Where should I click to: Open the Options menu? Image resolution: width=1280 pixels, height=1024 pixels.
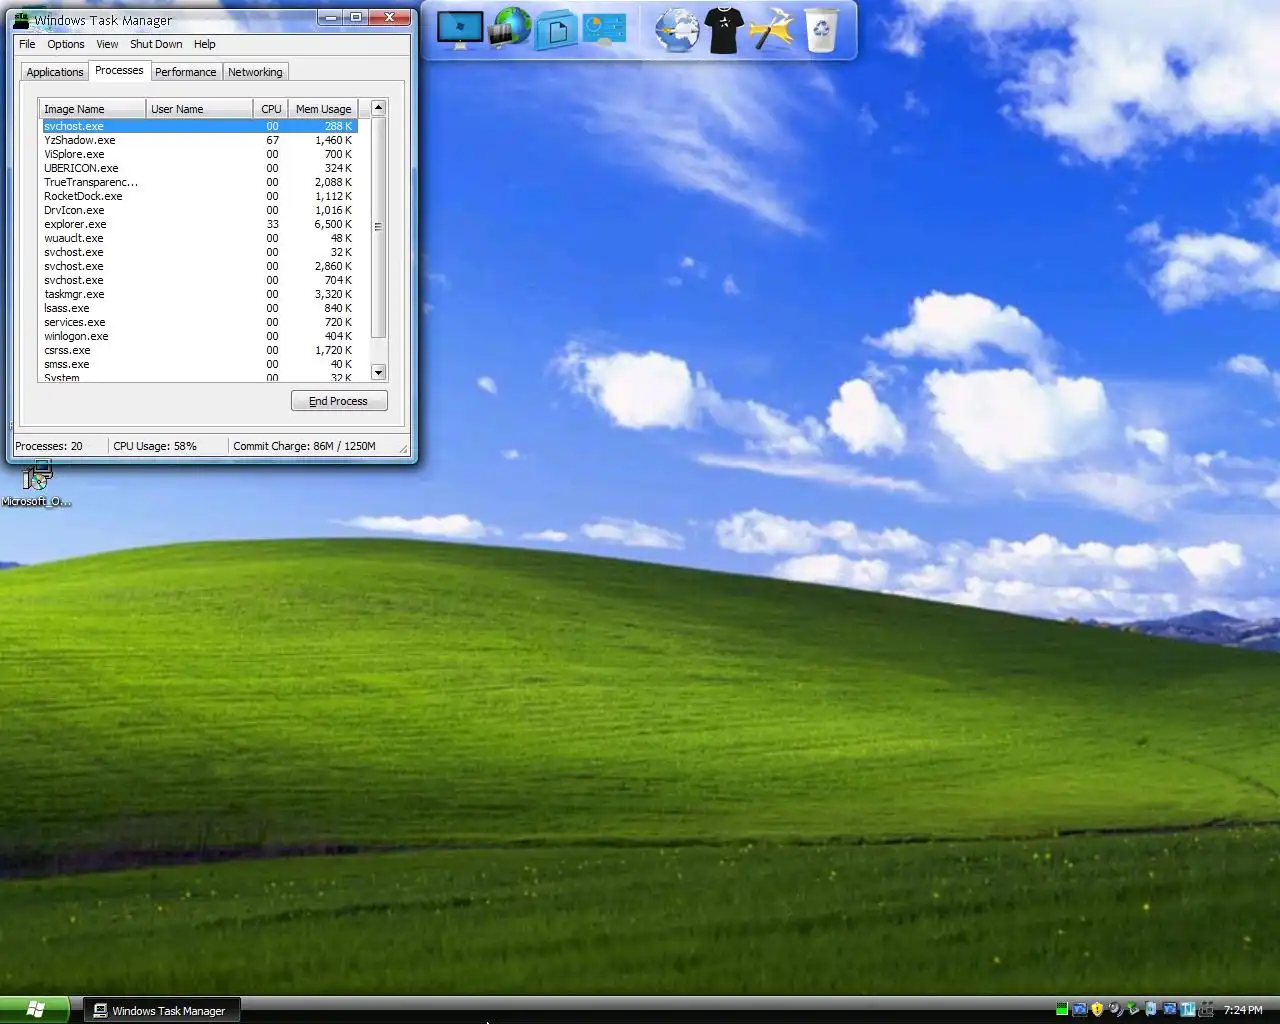point(66,44)
